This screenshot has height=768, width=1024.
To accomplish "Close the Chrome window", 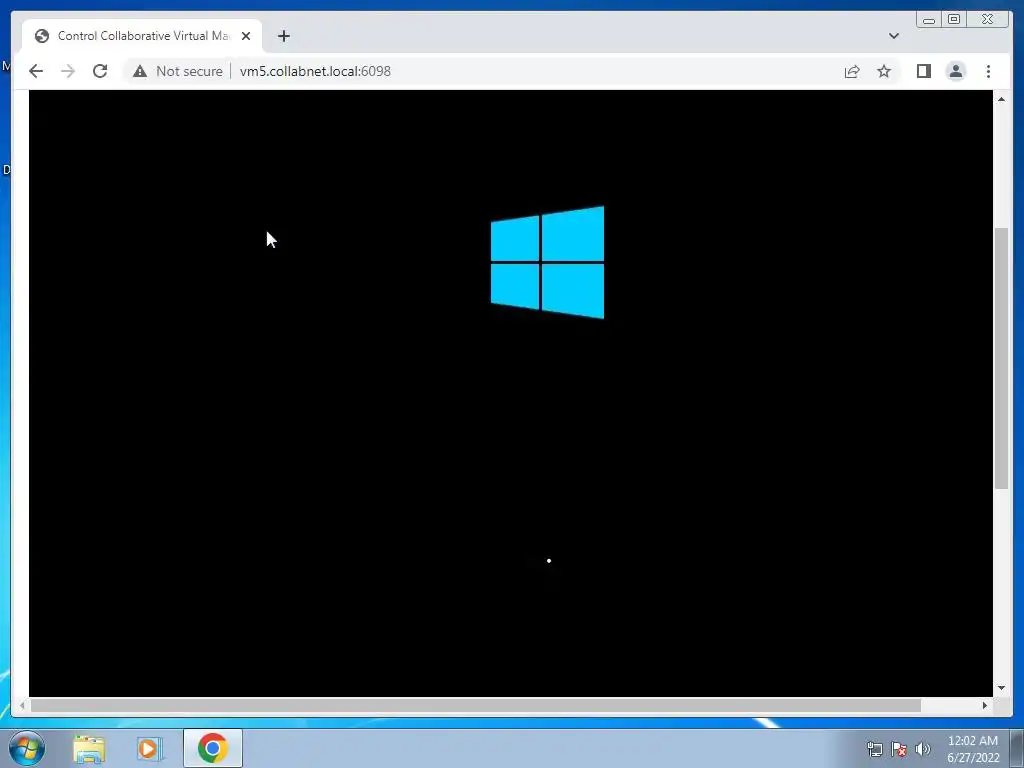I will click(987, 20).
